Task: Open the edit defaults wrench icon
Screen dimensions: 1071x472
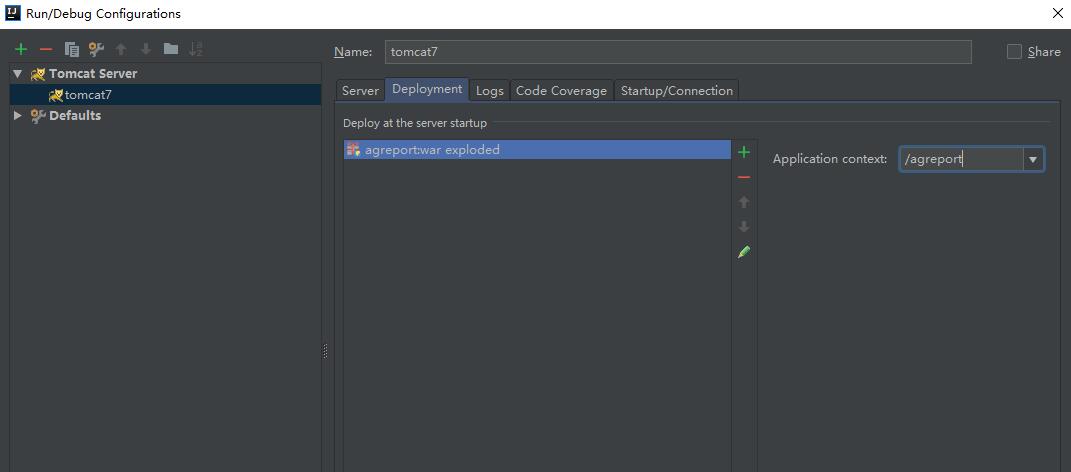Action: pyautogui.click(x=96, y=49)
